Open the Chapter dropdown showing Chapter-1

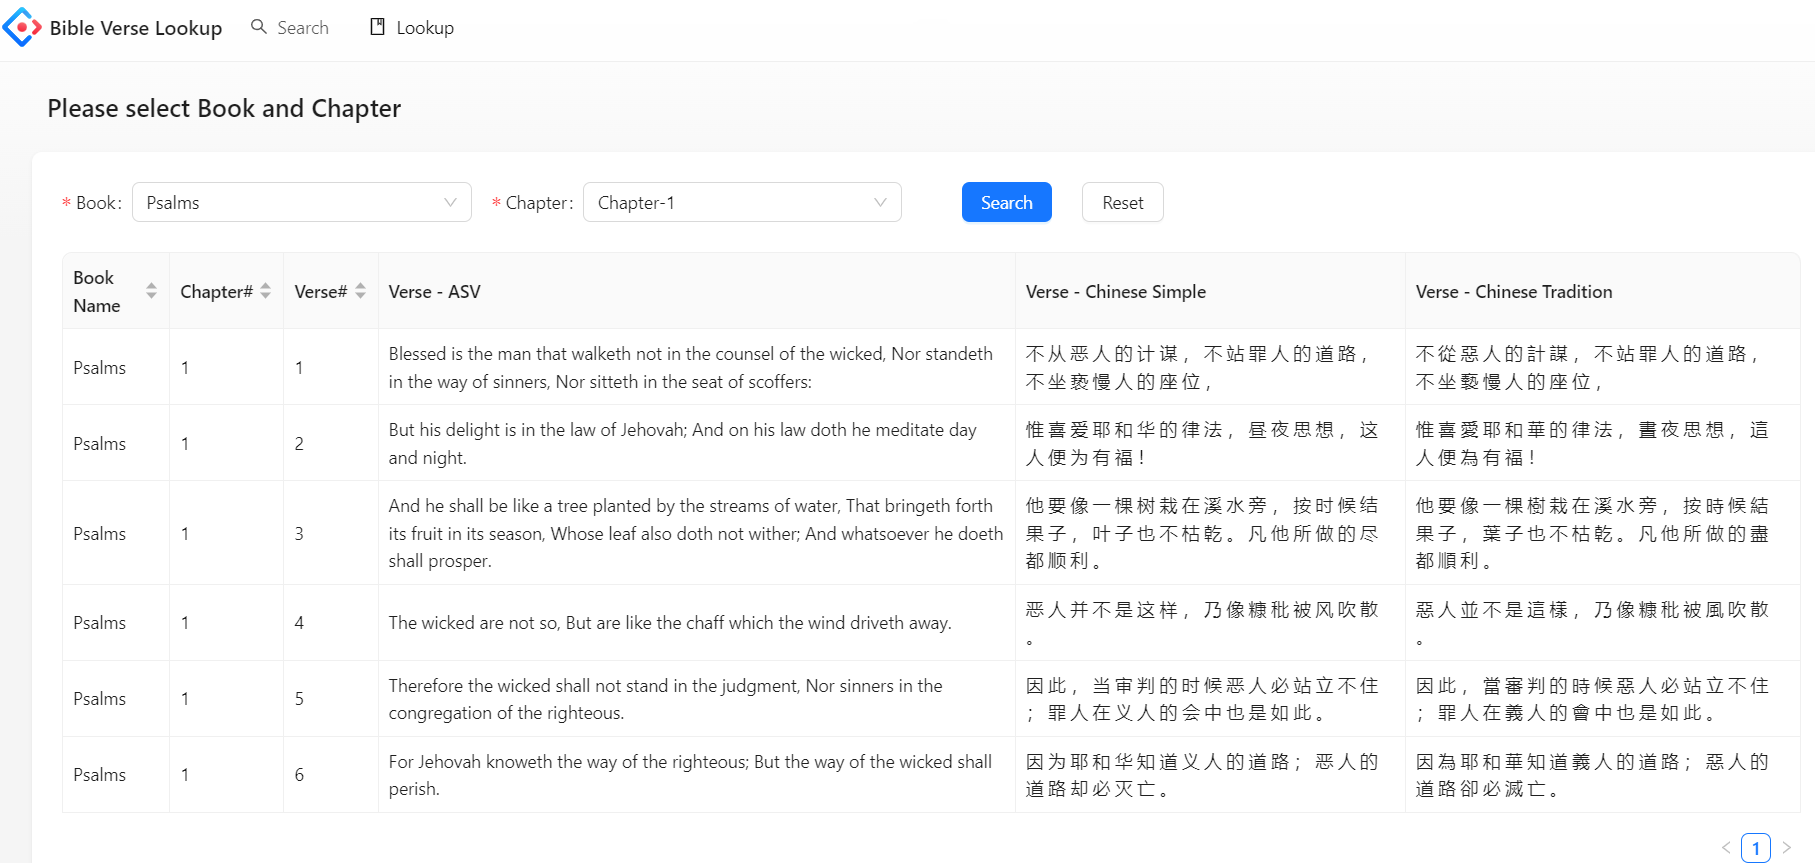pyautogui.click(x=730, y=203)
